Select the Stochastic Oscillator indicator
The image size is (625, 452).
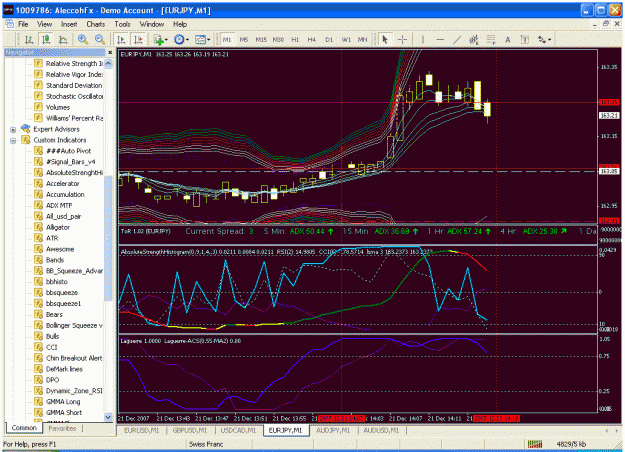pos(74,96)
